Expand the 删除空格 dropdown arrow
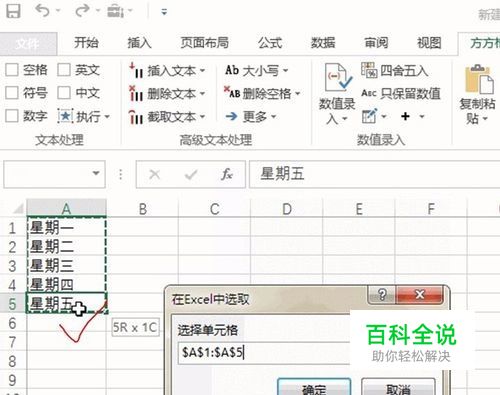This screenshot has height=395, width=500. [297, 93]
